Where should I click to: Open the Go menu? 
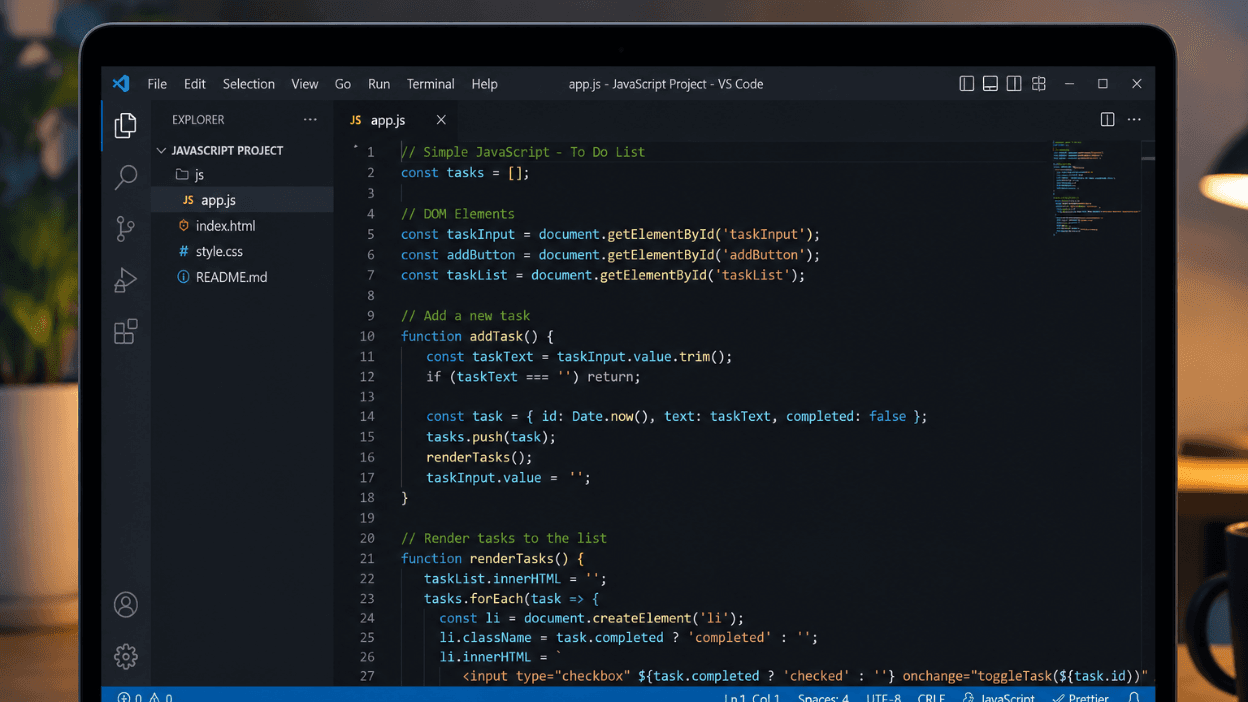[343, 84]
